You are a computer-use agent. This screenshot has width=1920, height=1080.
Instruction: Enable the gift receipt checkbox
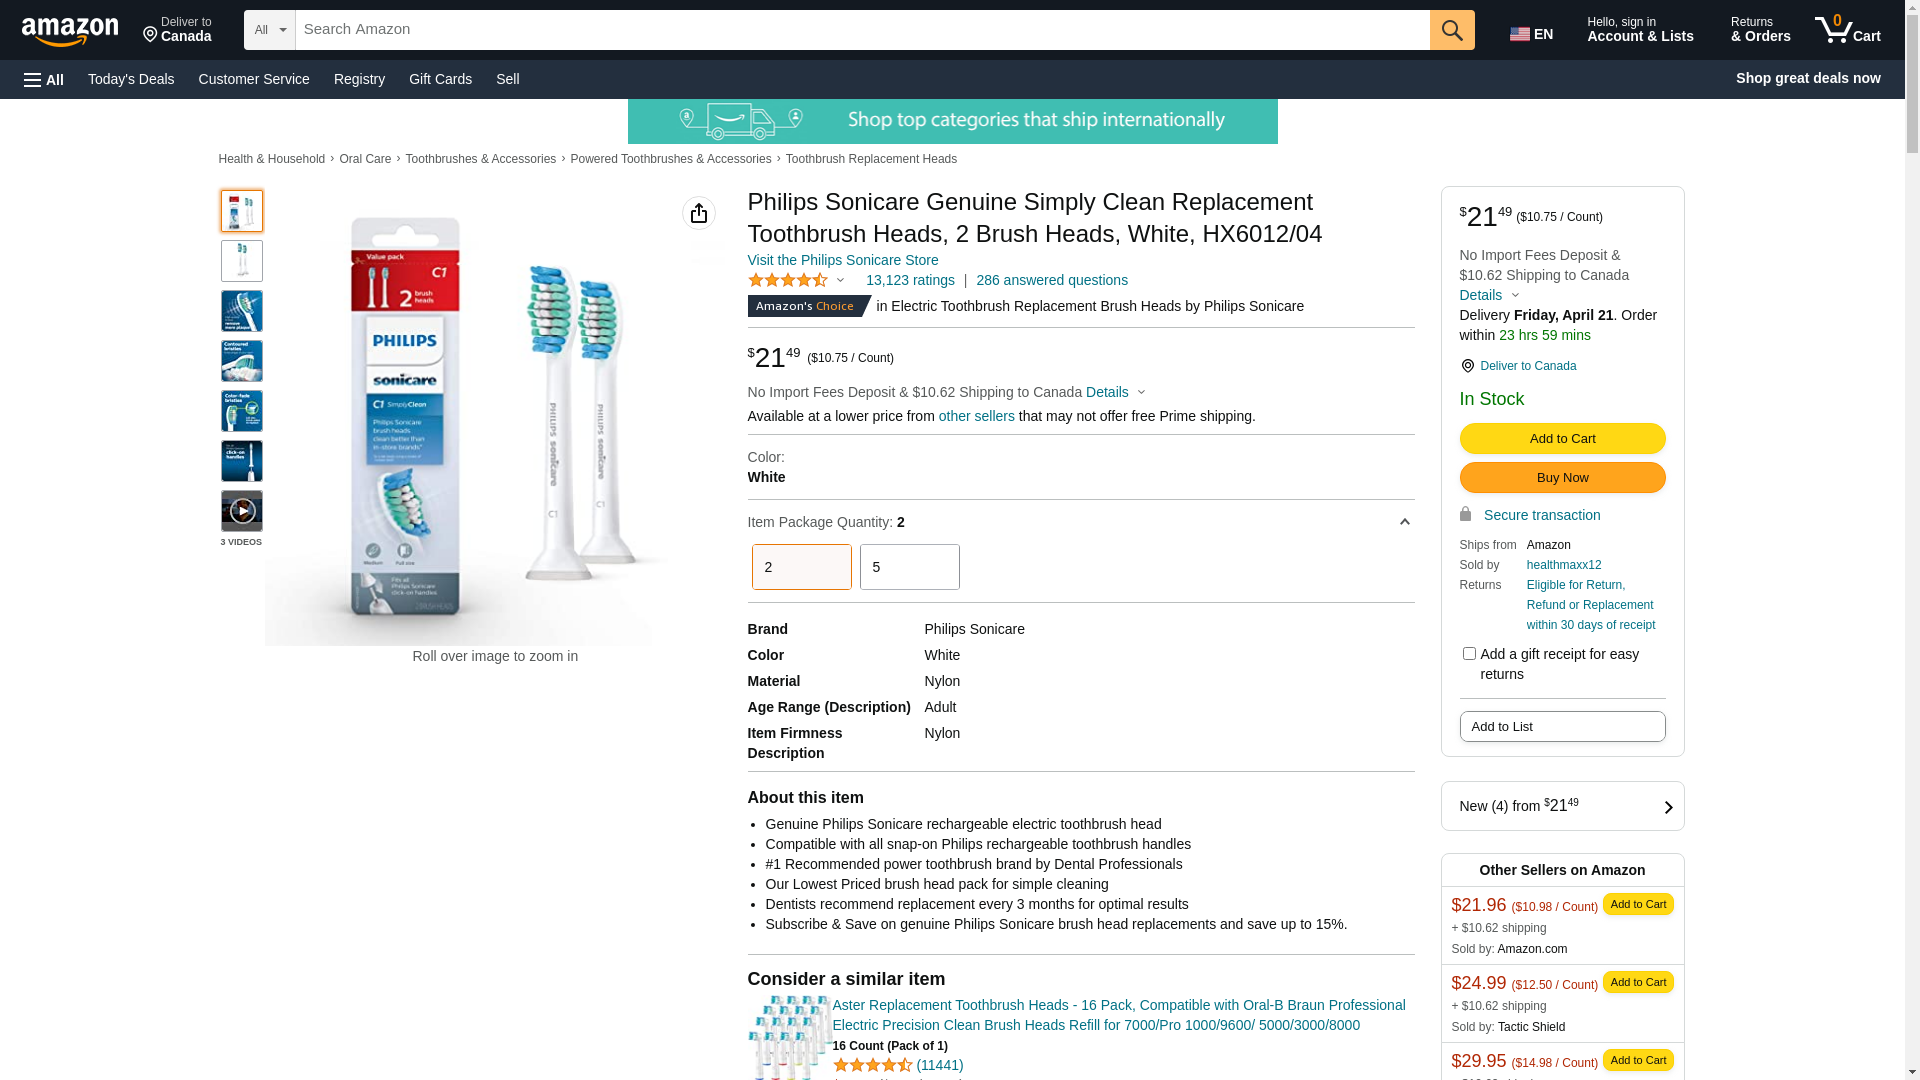point(1469,654)
